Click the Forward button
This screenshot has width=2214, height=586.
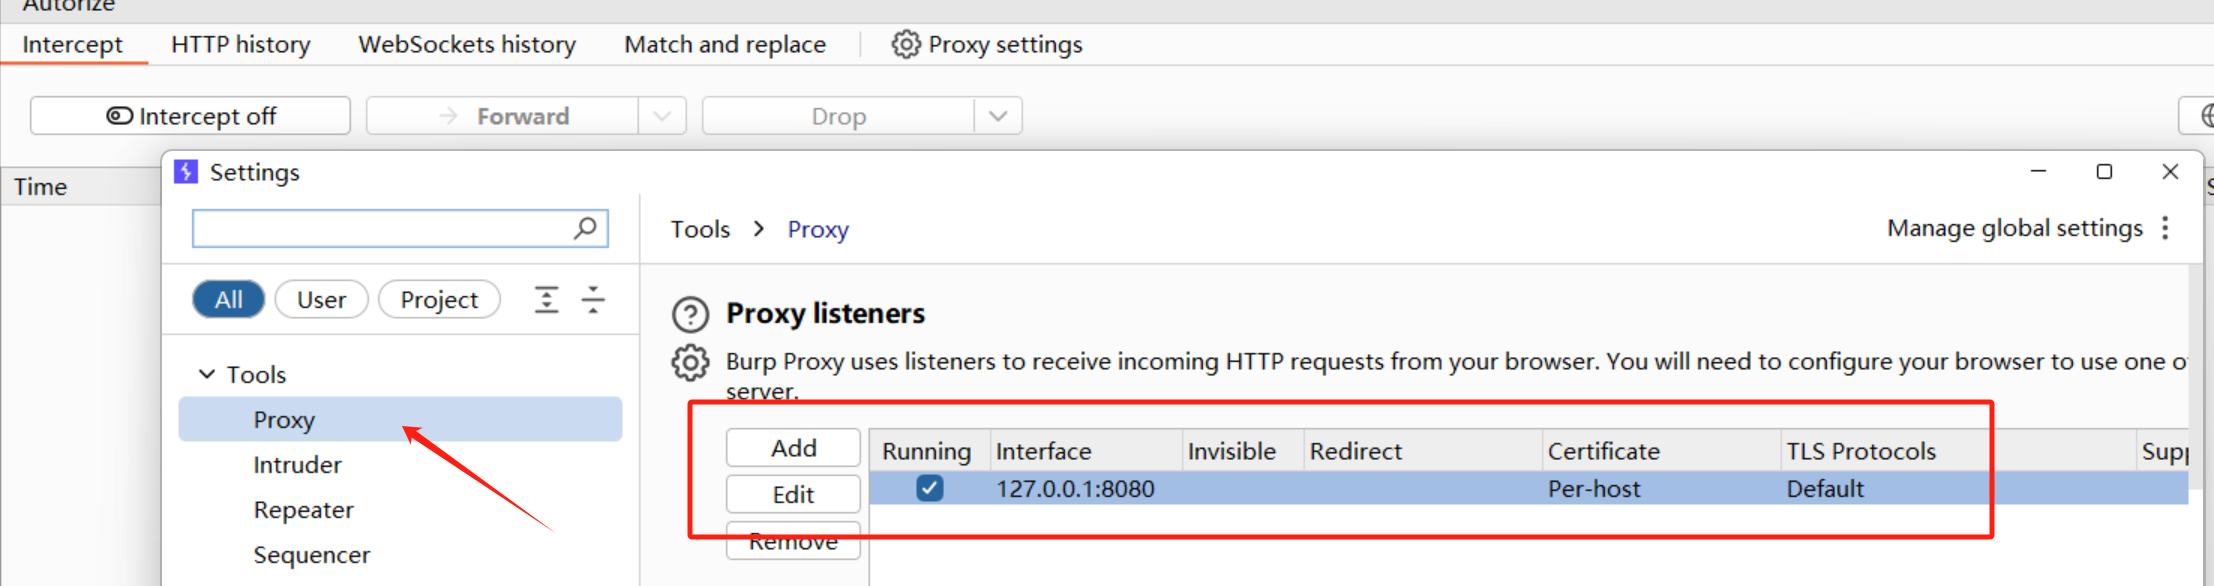[x=503, y=116]
